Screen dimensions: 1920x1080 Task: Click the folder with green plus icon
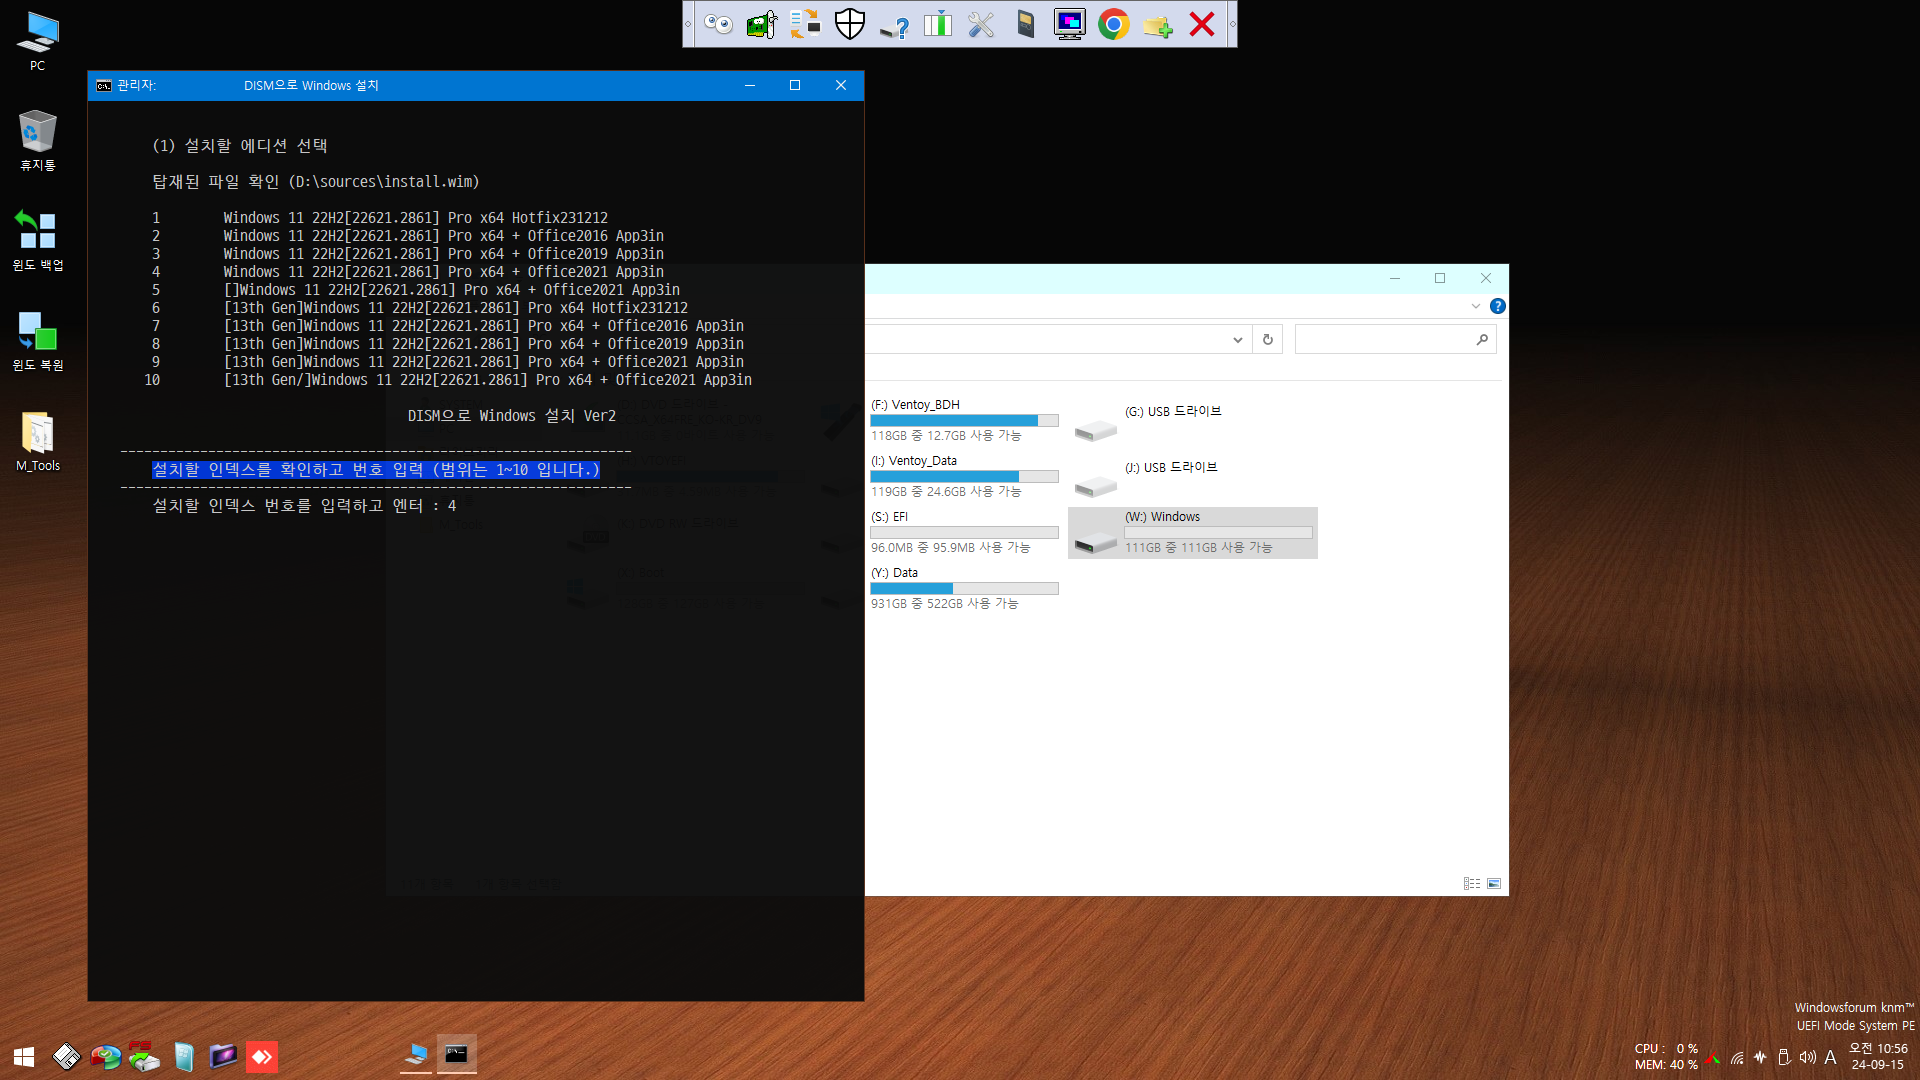pos(1158,24)
